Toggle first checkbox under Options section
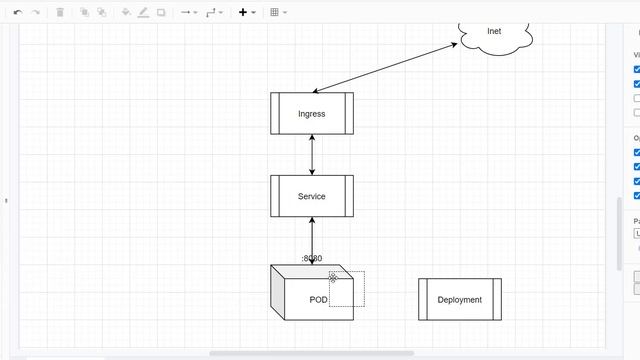The width and height of the screenshot is (640, 360). click(637, 152)
